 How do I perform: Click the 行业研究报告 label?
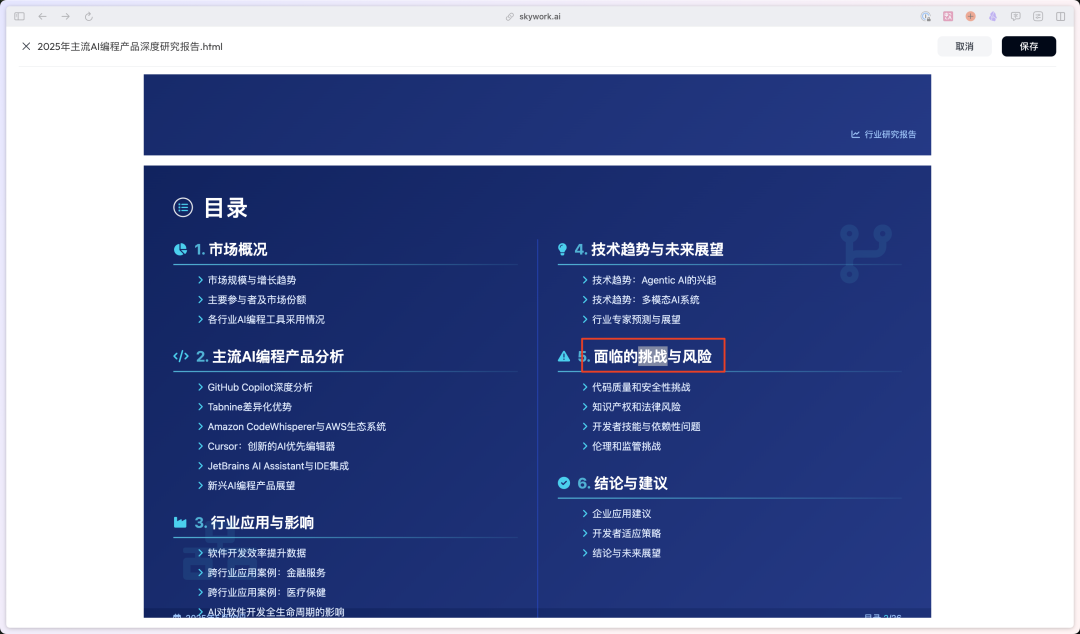pos(890,134)
